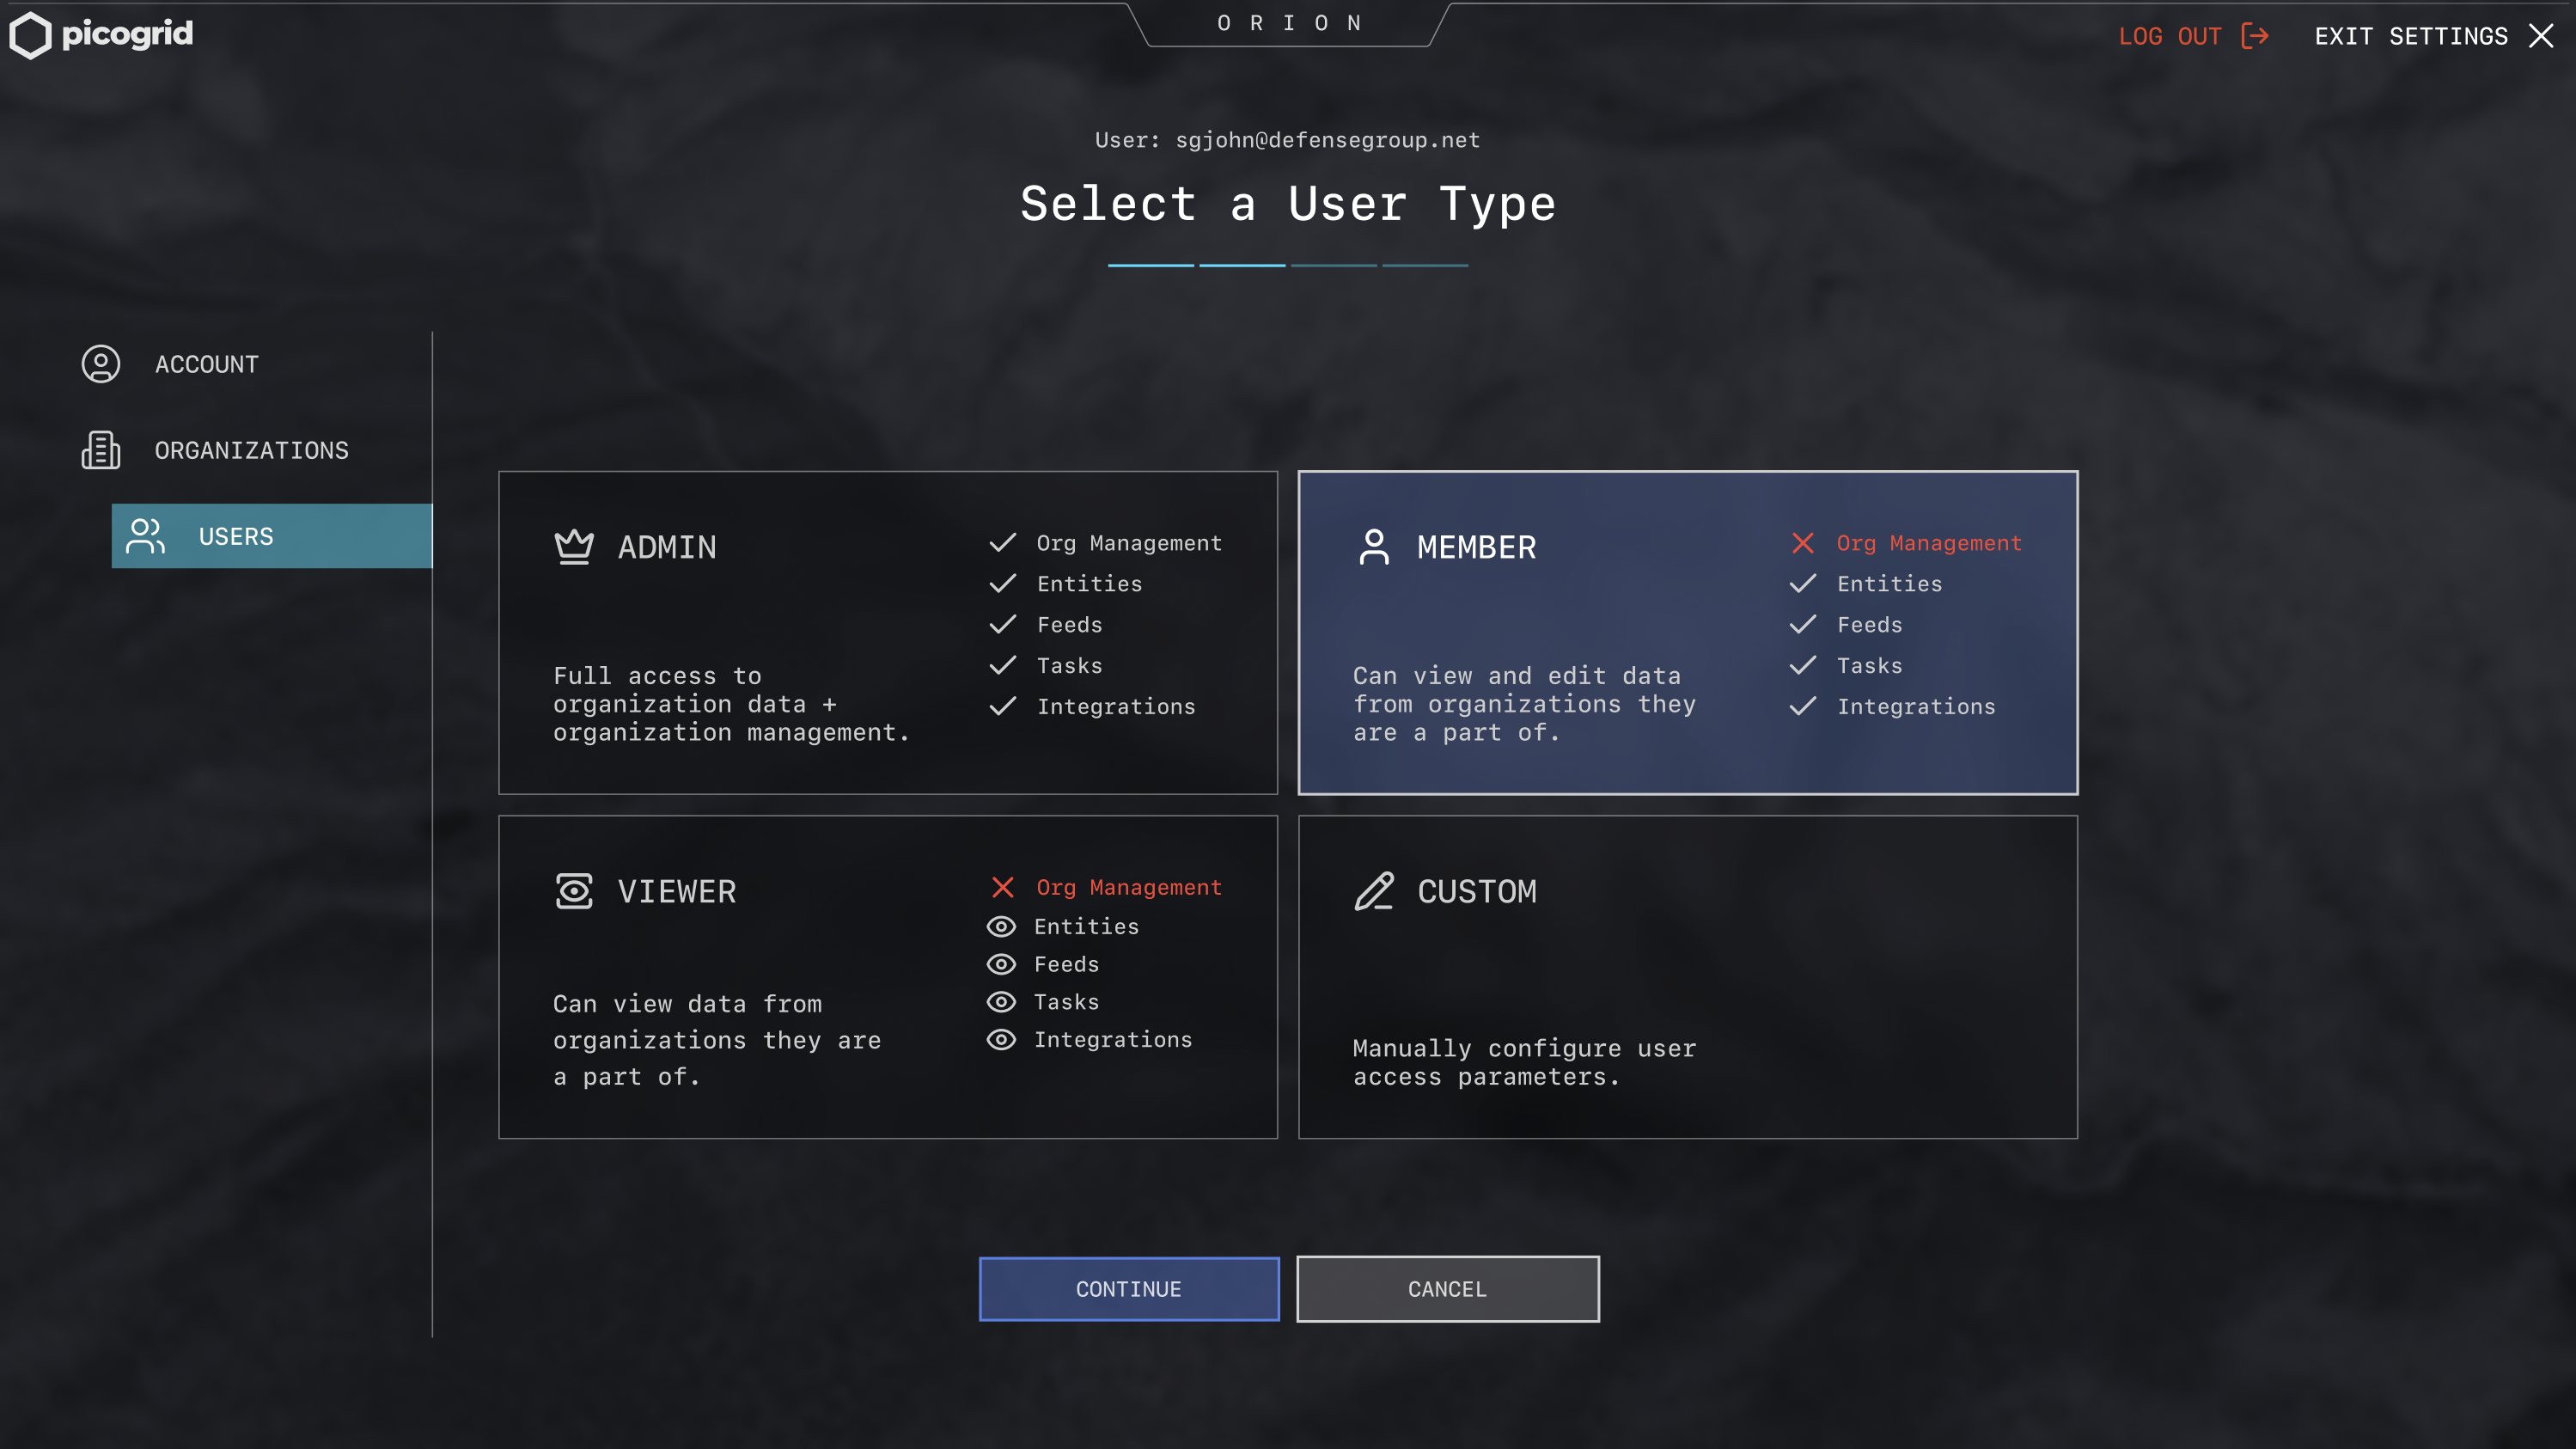Click the eye icon next to Viewer Entities
This screenshot has height=1449, width=2576.
tap(1001, 926)
